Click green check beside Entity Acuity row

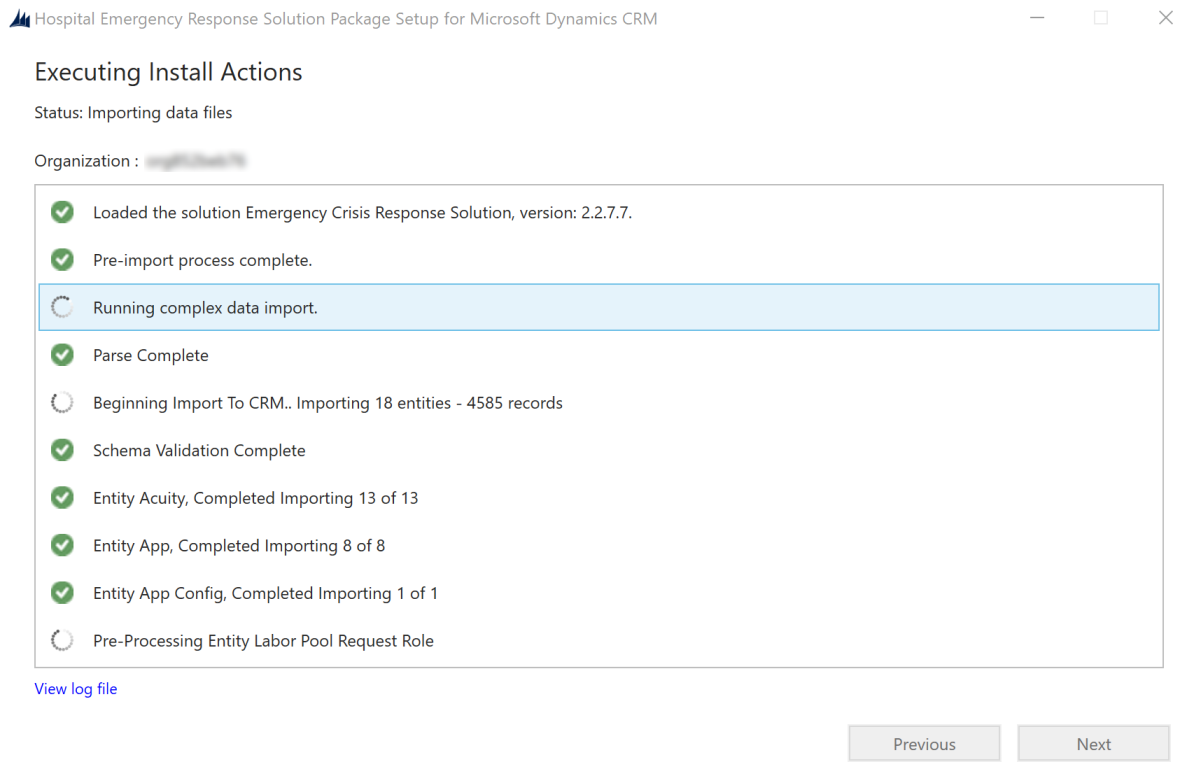(x=62, y=498)
